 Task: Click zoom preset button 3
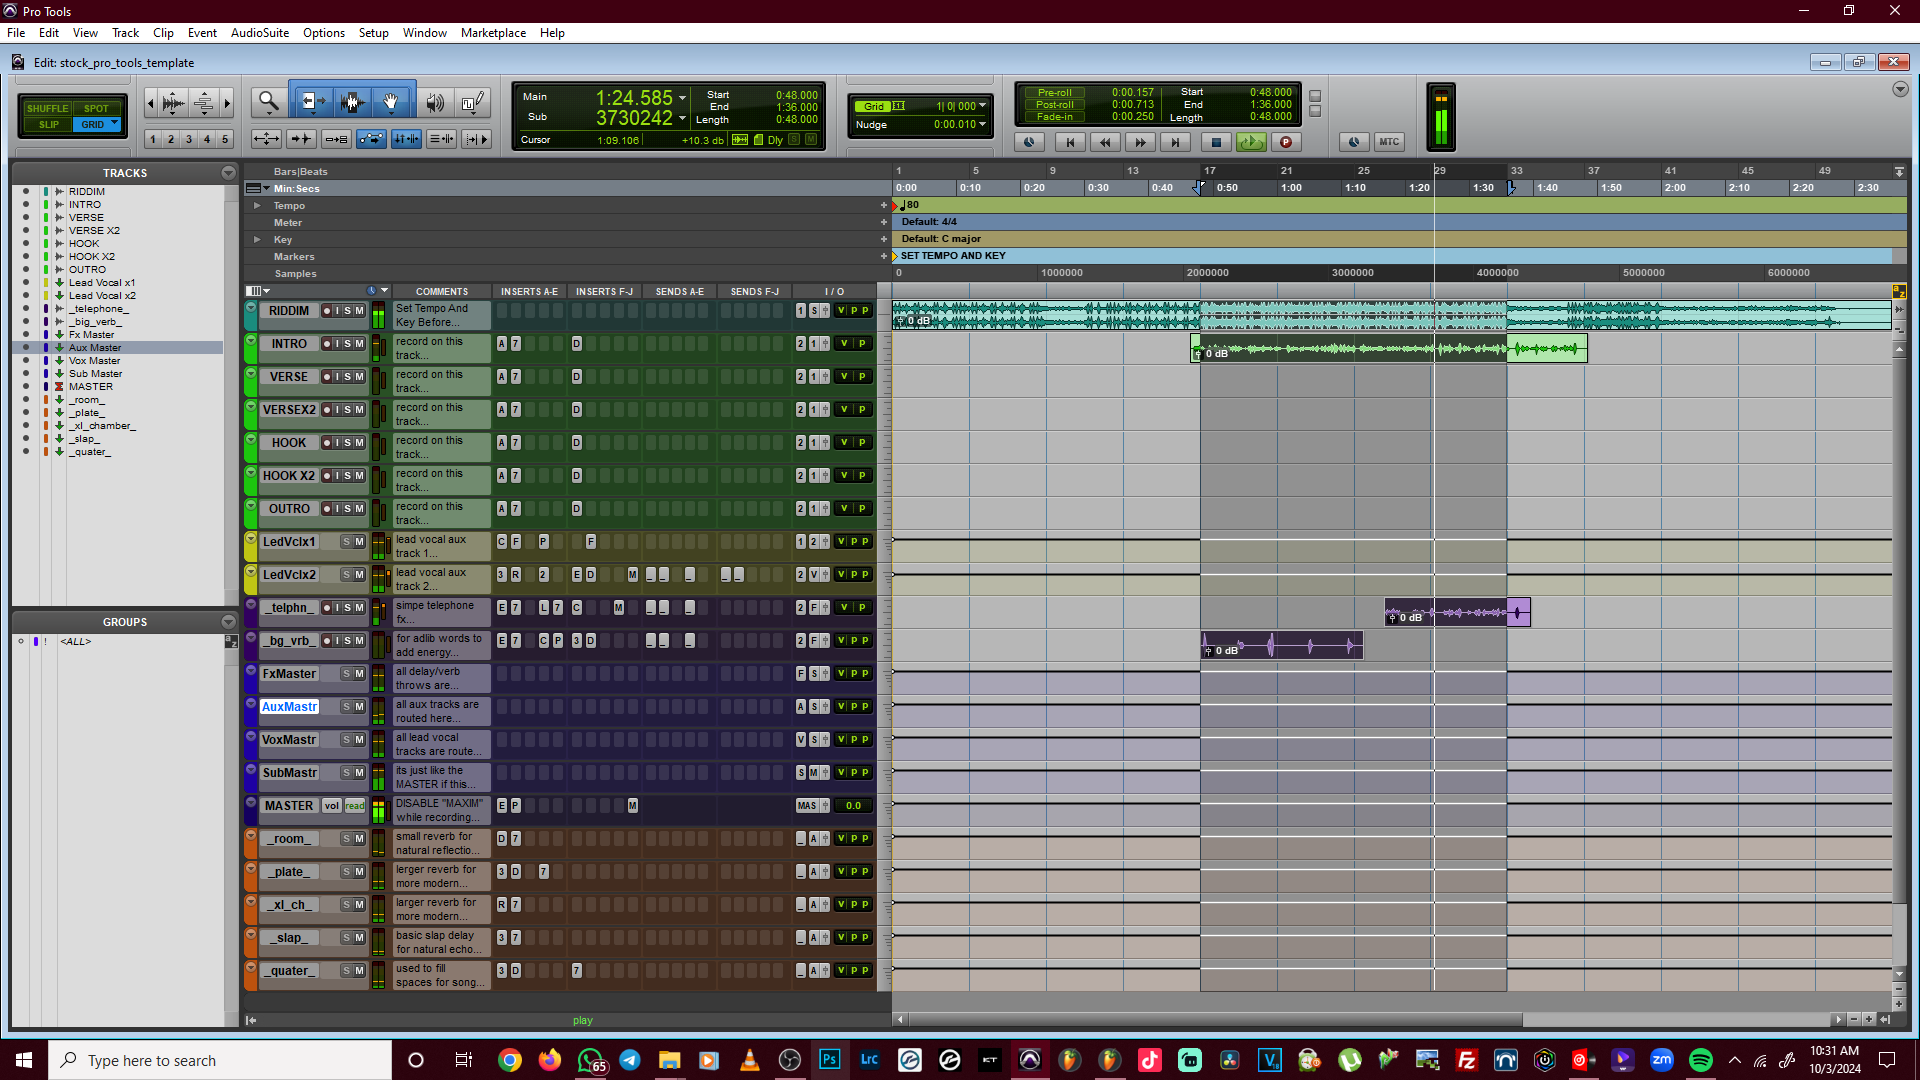[189, 140]
